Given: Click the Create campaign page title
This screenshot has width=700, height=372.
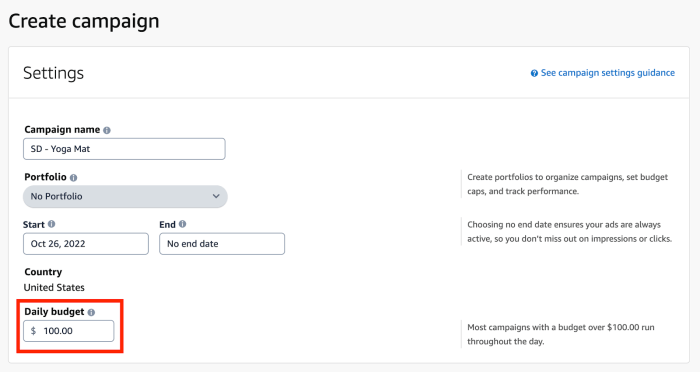Looking at the screenshot, I should tap(84, 21).
